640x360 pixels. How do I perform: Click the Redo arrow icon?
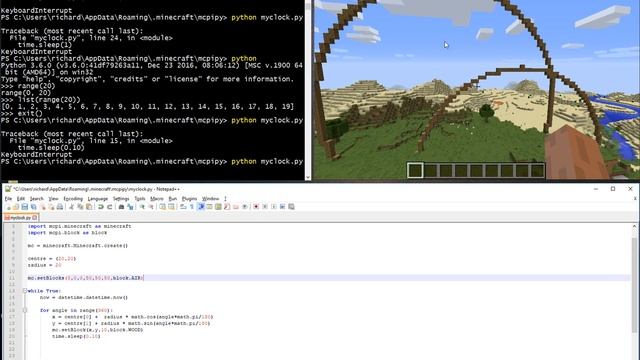(109, 207)
